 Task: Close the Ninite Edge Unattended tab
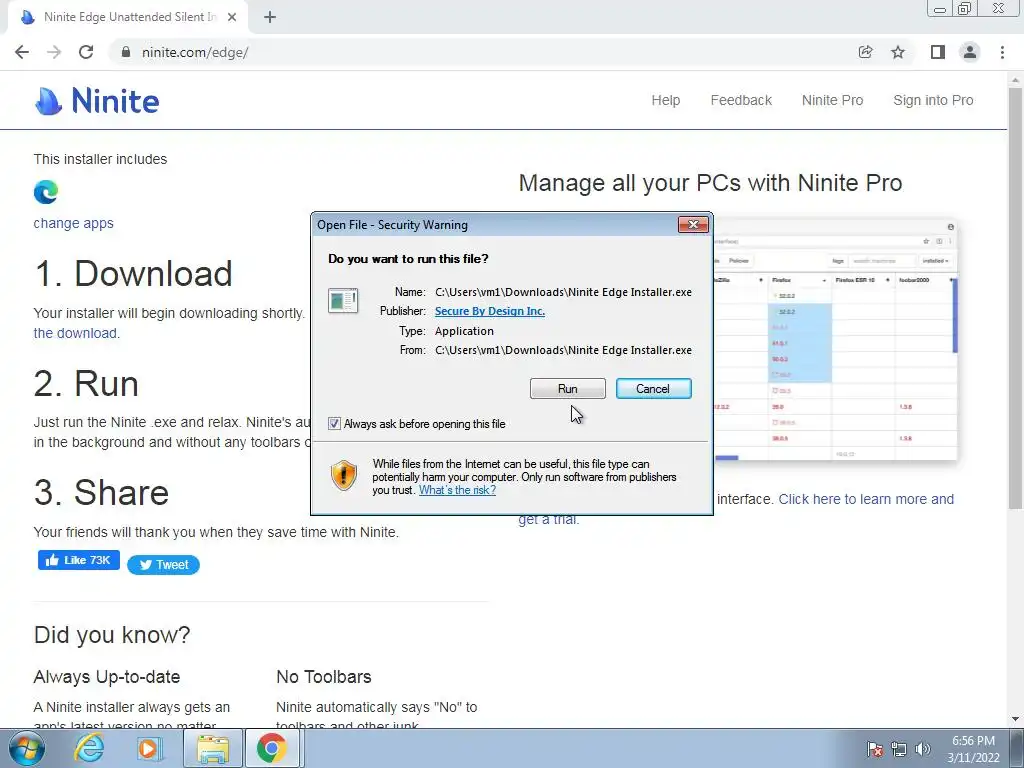[232, 17]
